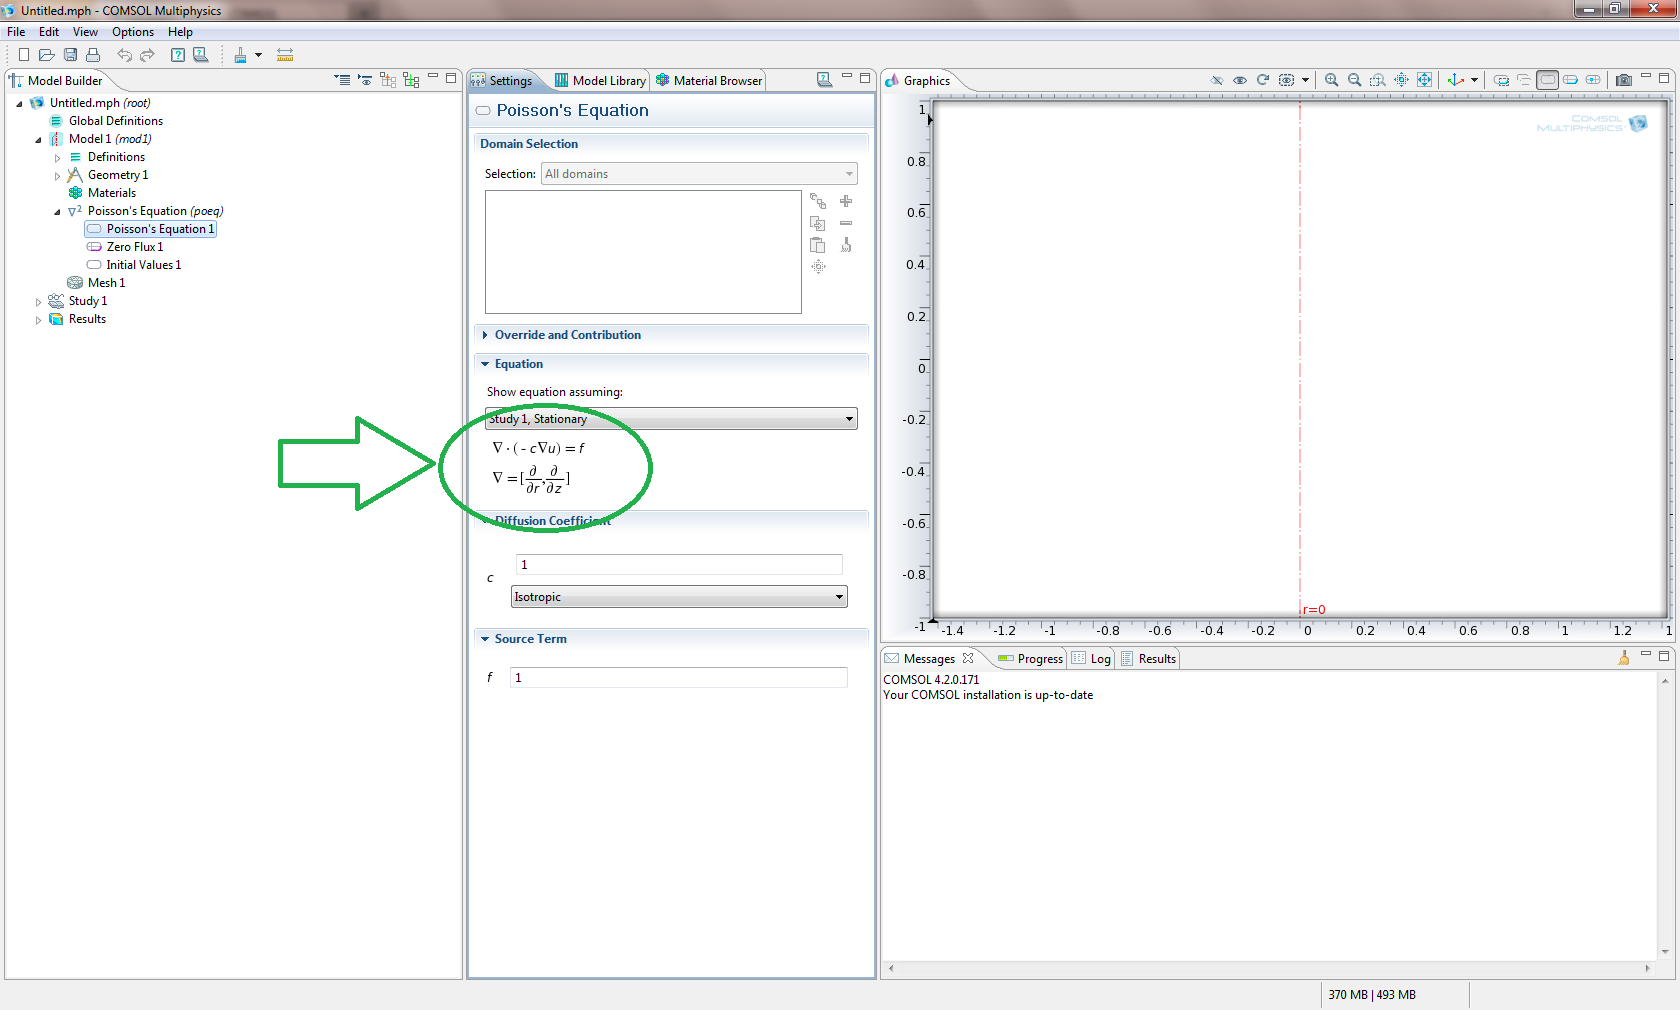Open the Options menu
This screenshot has width=1680, height=1010.
point(132,32)
